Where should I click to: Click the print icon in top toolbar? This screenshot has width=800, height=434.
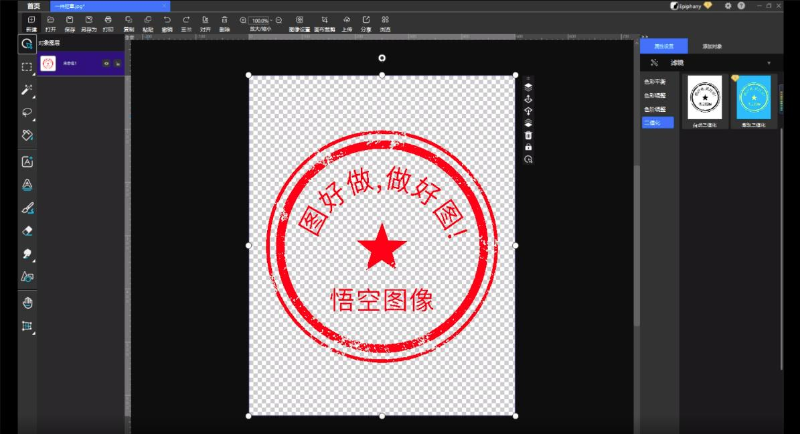point(108,20)
